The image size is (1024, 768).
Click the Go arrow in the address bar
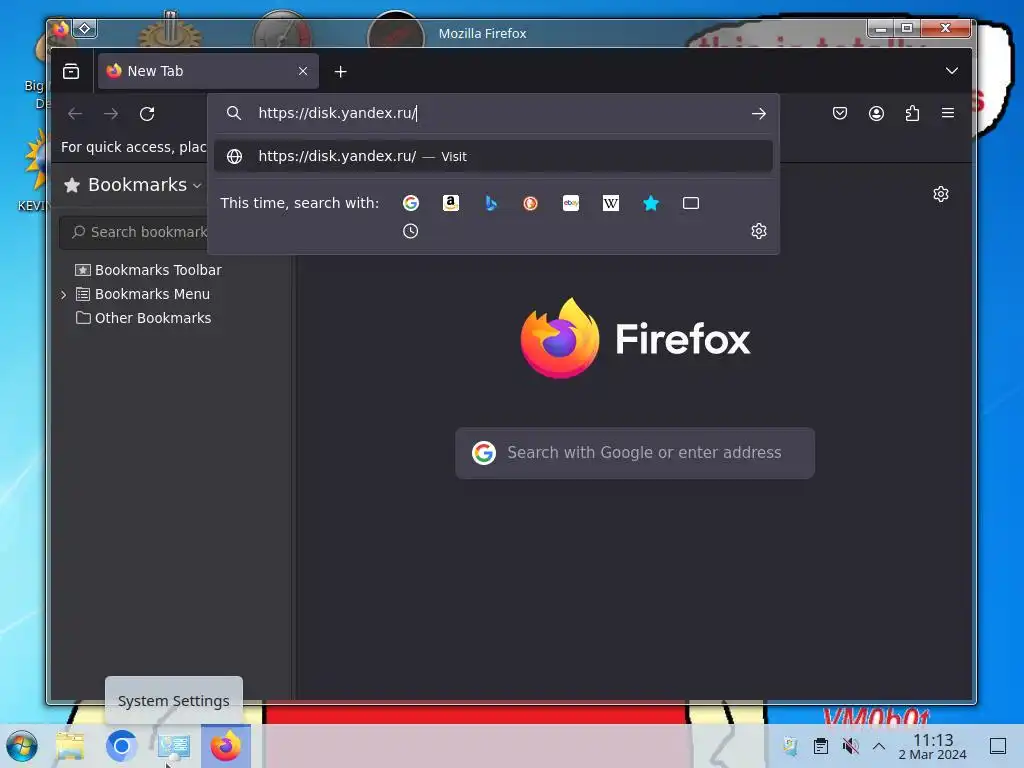tap(758, 114)
